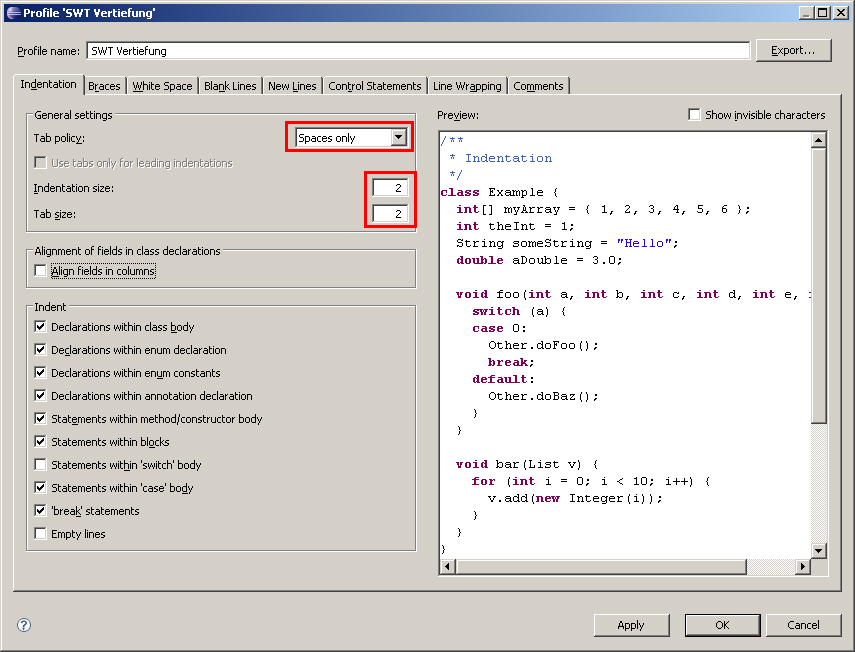Toggle Declarations within enum constants
The height and width of the screenshot is (652, 855).
[x=40, y=372]
